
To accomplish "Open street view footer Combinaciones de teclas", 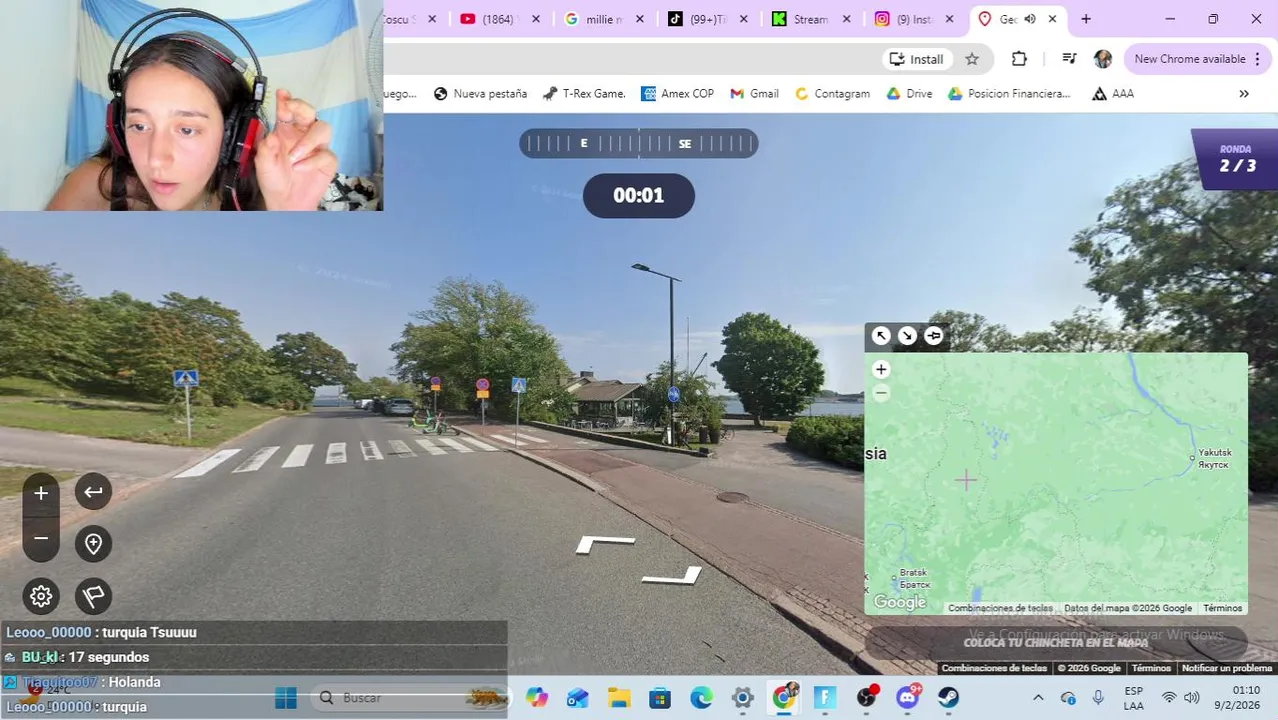I will pyautogui.click(x=994, y=668).
